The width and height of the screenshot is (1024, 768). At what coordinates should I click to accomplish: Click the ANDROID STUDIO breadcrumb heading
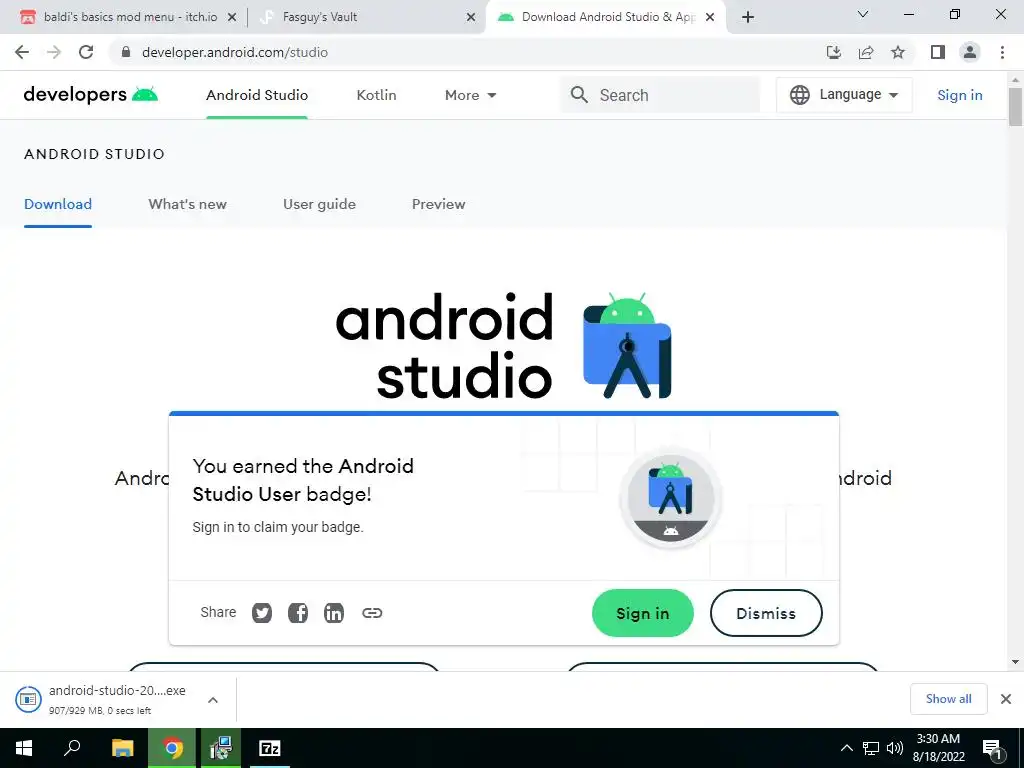[94, 154]
